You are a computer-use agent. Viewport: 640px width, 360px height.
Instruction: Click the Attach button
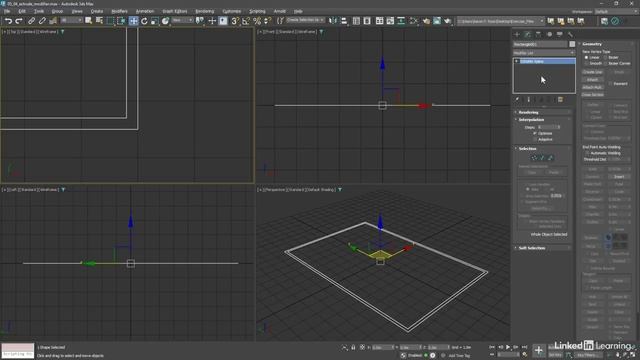(x=593, y=80)
